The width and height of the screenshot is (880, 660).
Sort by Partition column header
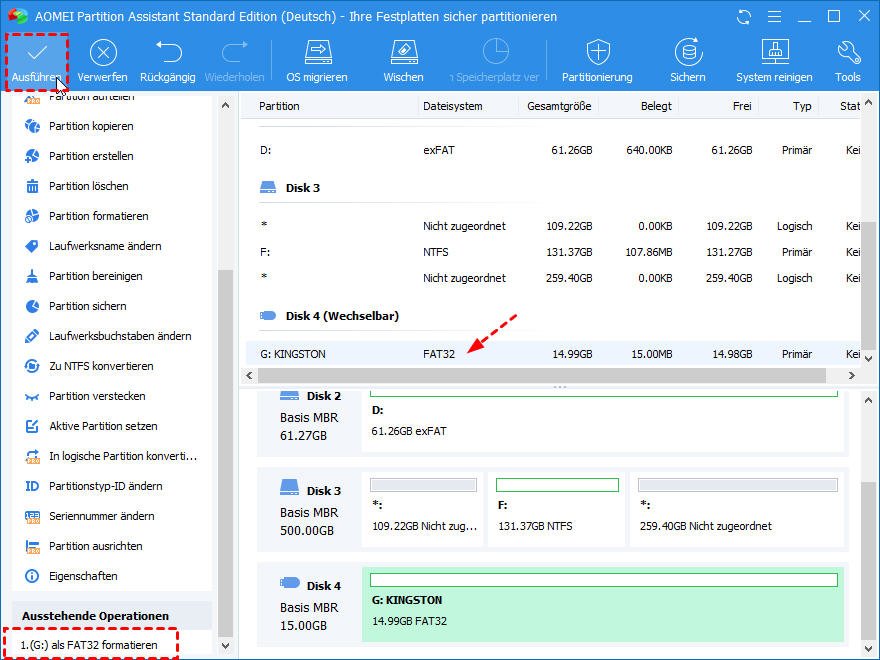(x=279, y=106)
